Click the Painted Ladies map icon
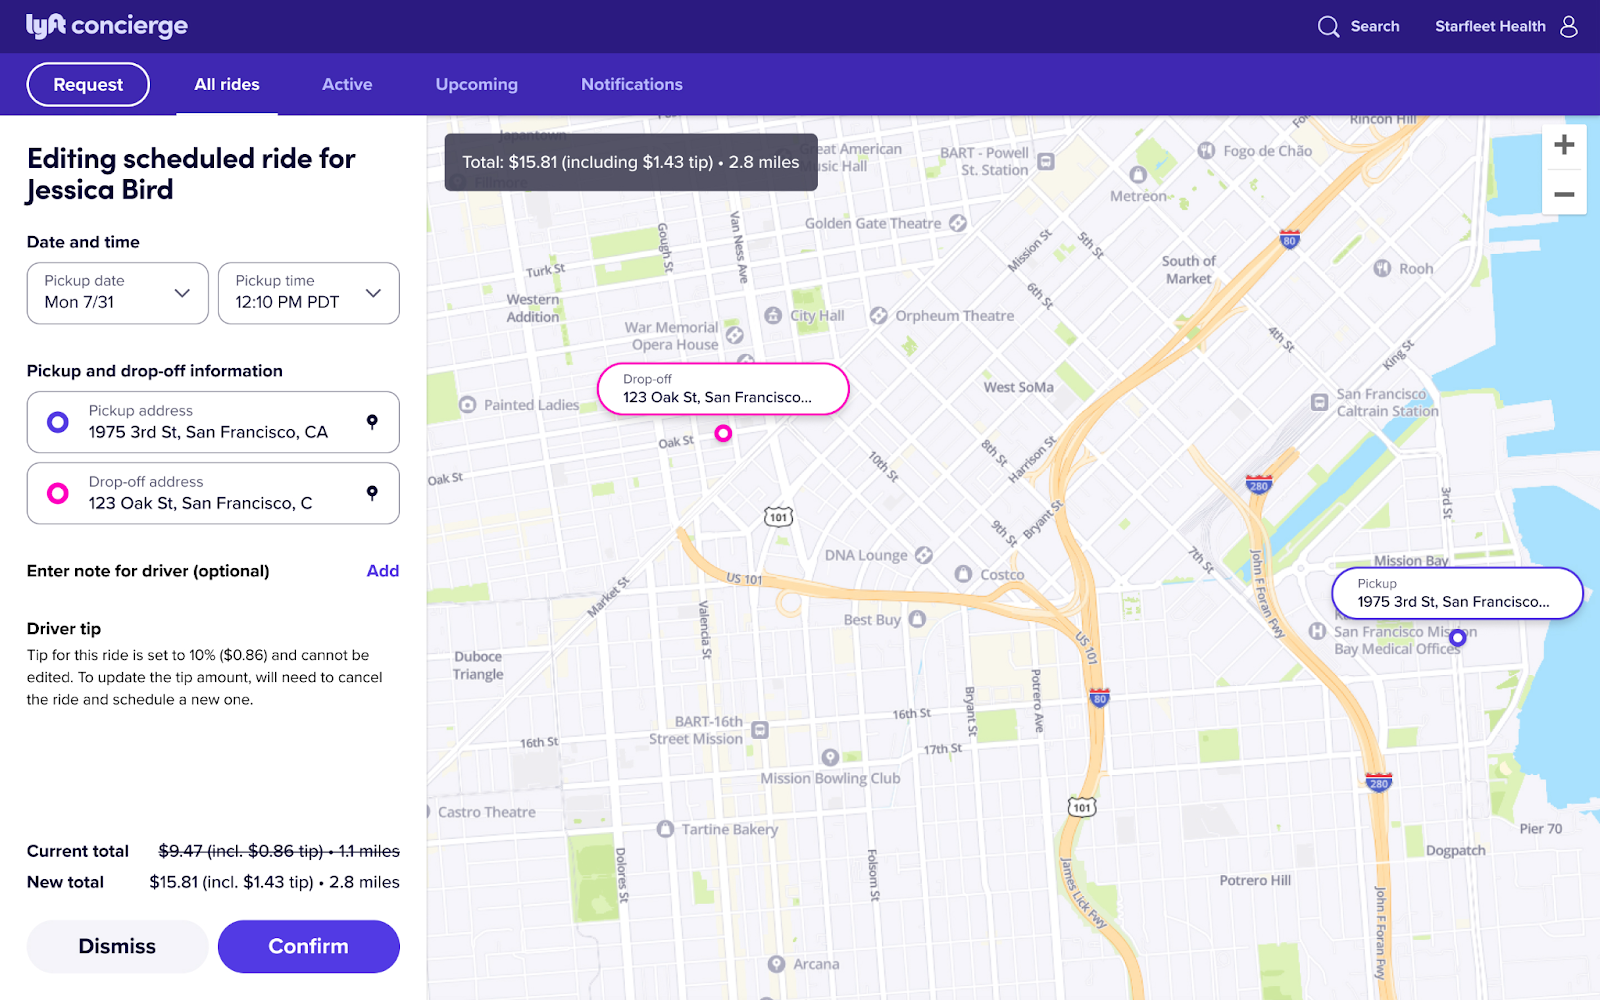Viewport: 1600px width, 1000px height. [x=467, y=405]
